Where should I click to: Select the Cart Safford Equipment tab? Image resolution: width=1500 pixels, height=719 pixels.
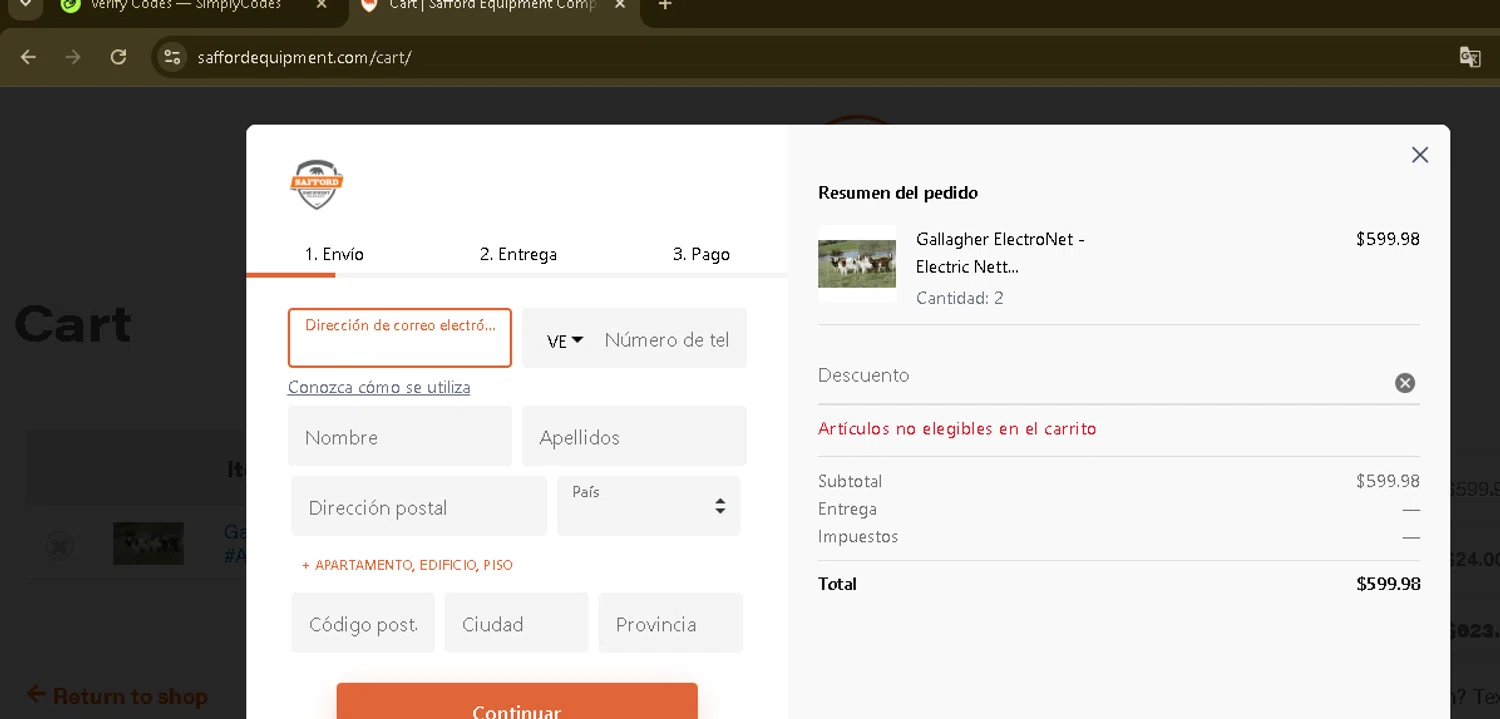point(490,5)
